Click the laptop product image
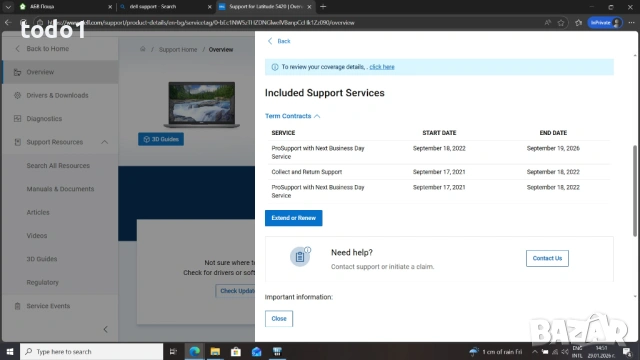Image resolution: width=640 pixels, height=360 pixels. coord(201,104)
